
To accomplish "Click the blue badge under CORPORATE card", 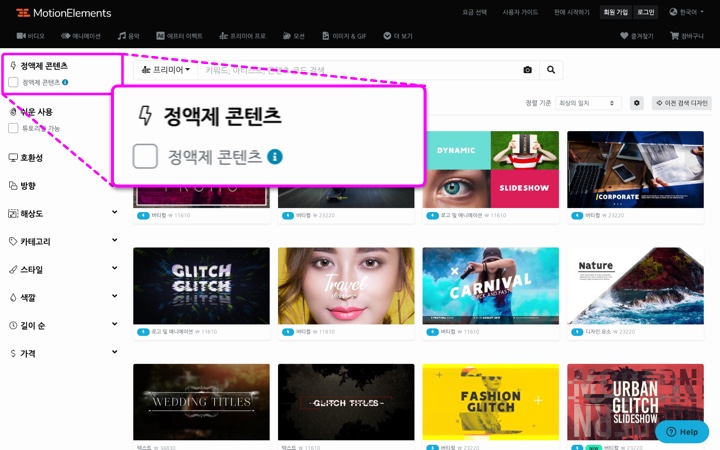I will click(577, 215).
